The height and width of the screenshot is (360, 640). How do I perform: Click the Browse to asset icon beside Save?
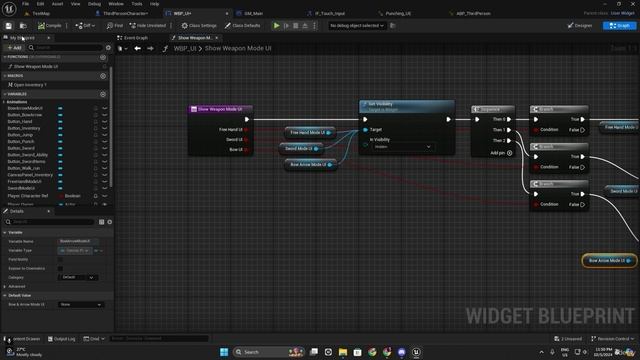[23, 26]
